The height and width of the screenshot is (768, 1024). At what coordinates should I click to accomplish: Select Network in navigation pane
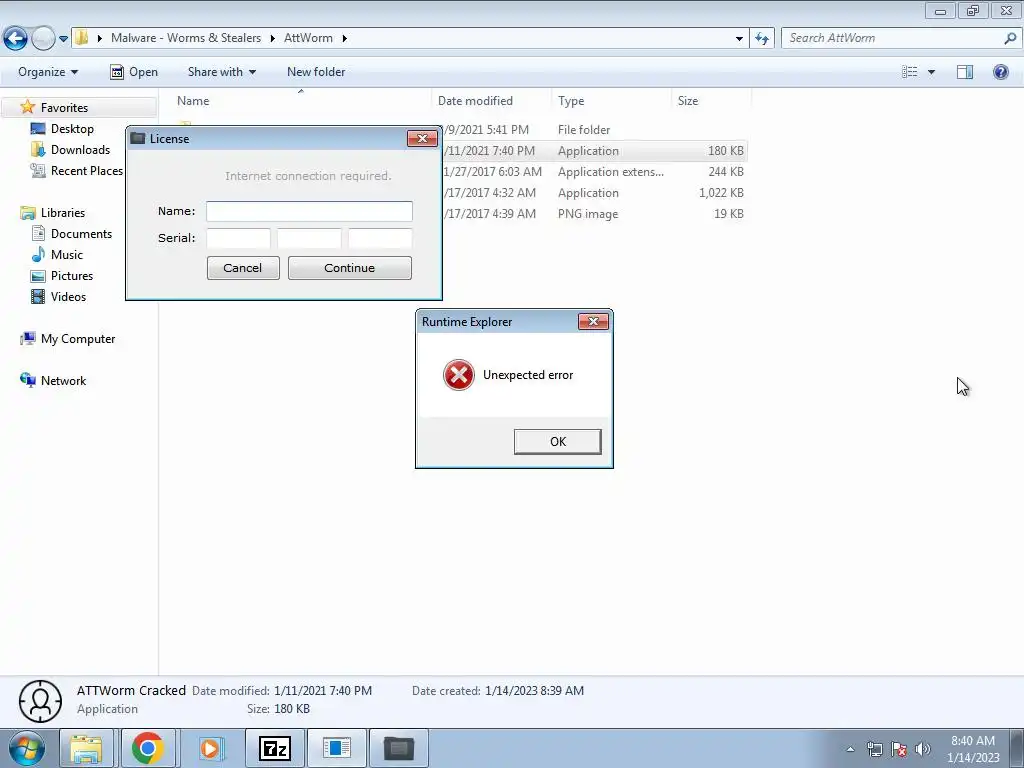pos(63,381)
